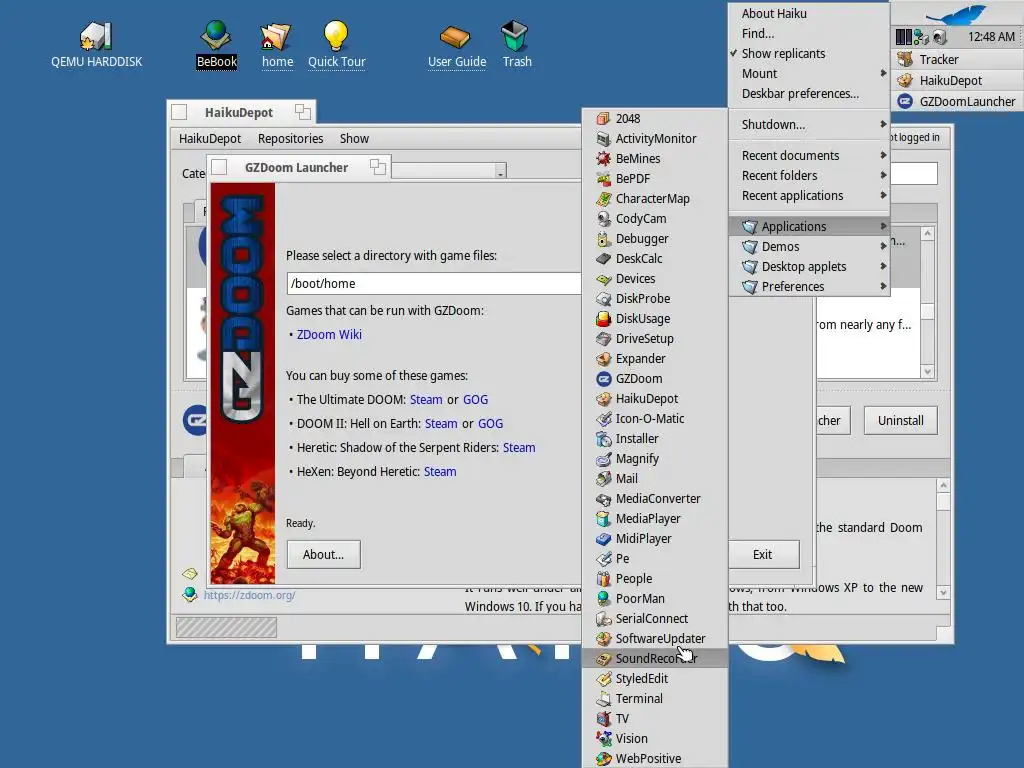The width and height of the screenshot is (1024, 768).
Task: Open MidiPlayer icon
Action: (x=603, y=539)
